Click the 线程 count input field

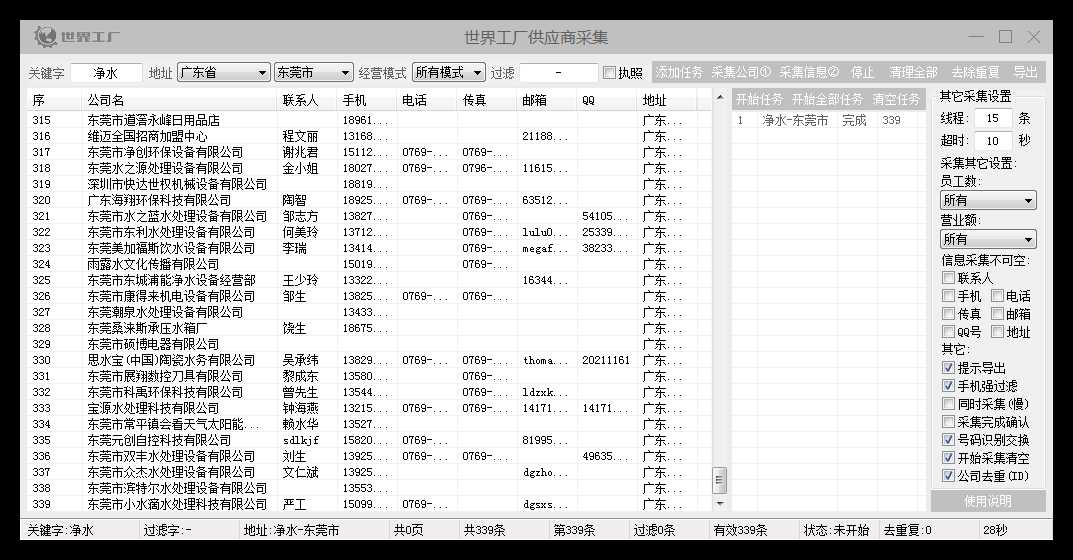(992, 118)
